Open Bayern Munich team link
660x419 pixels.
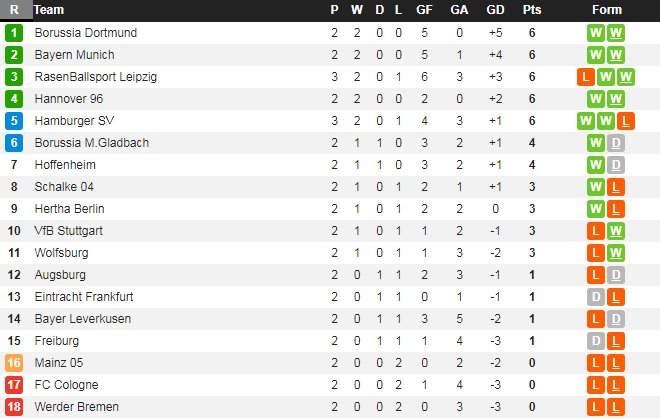pos(74,55)
